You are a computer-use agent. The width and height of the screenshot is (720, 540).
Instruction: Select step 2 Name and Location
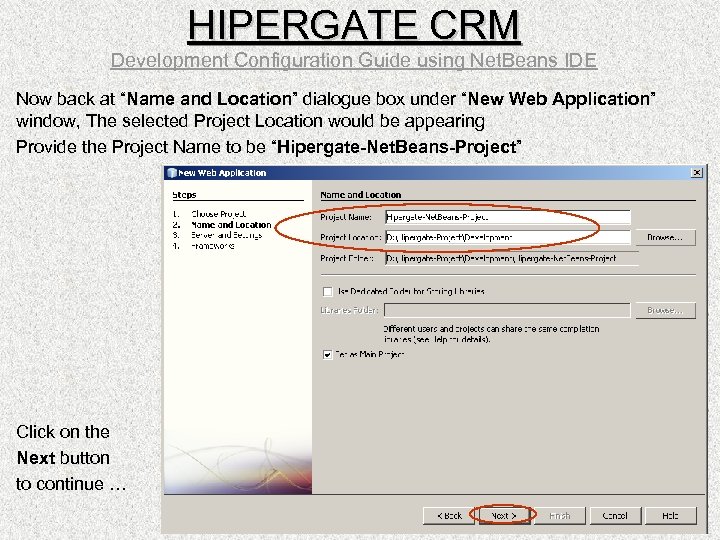[231, 225]
